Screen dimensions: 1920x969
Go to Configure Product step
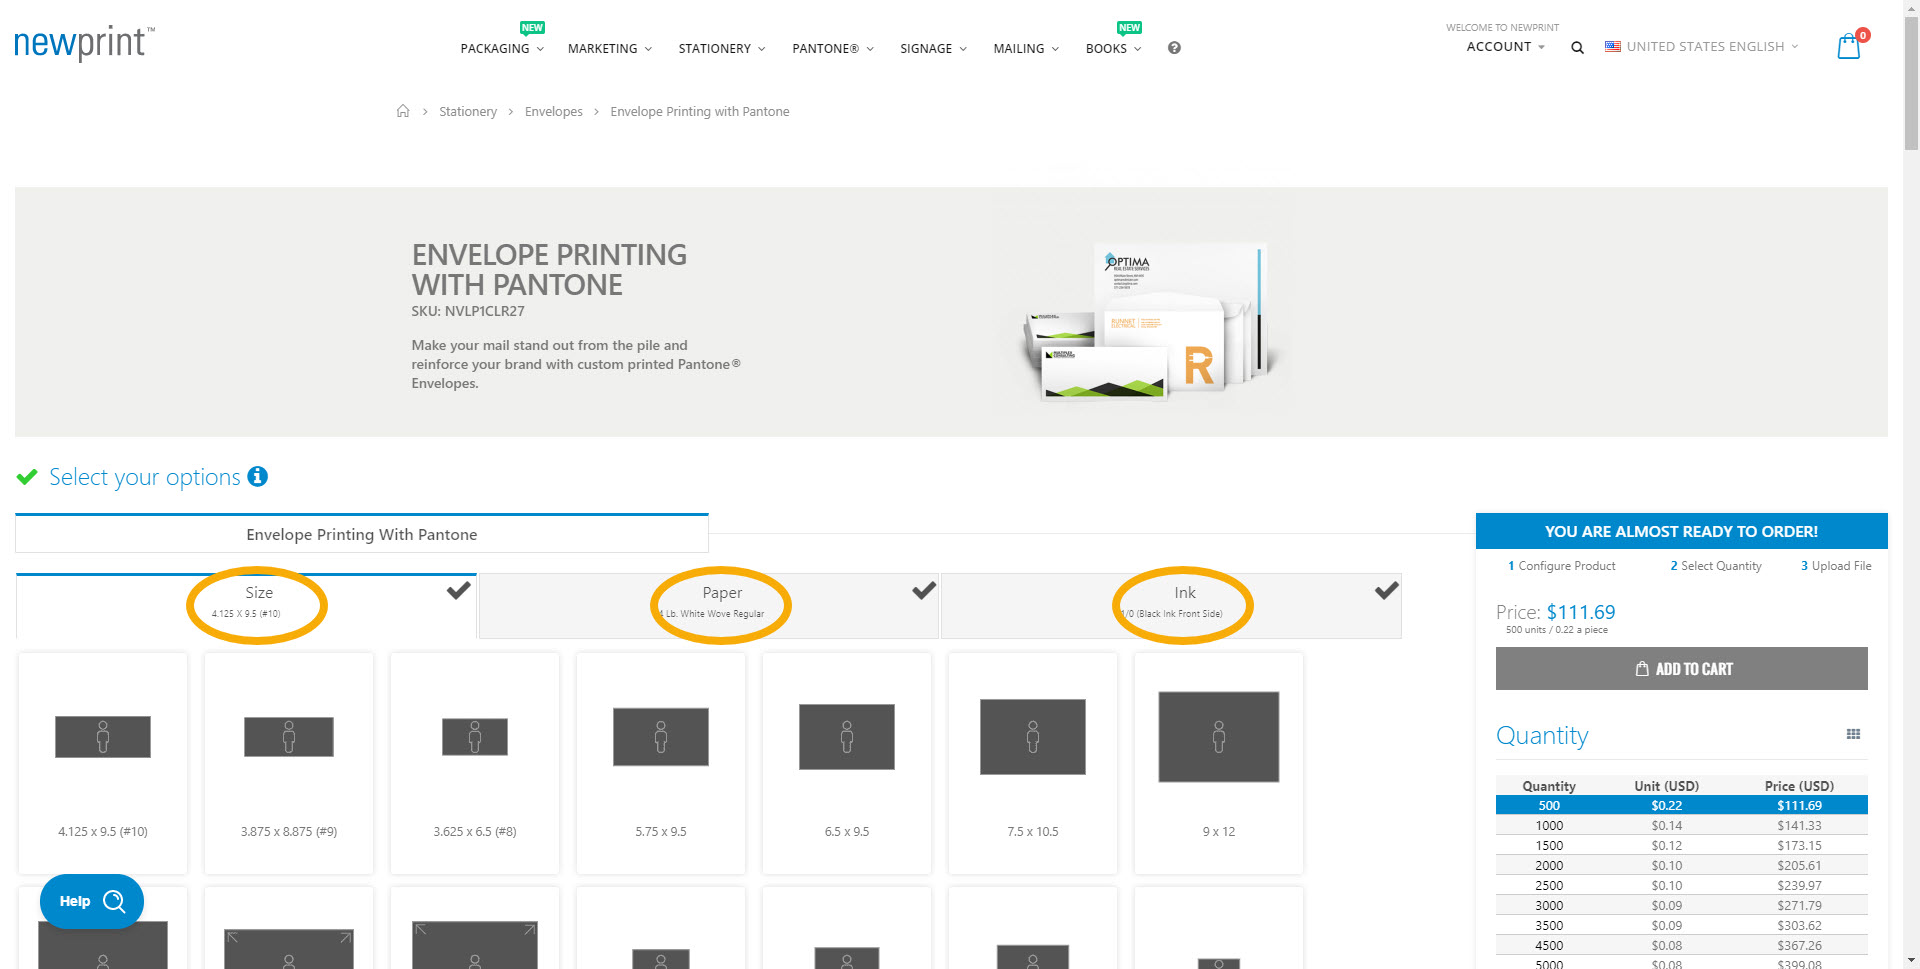(x=1561, y=566)
